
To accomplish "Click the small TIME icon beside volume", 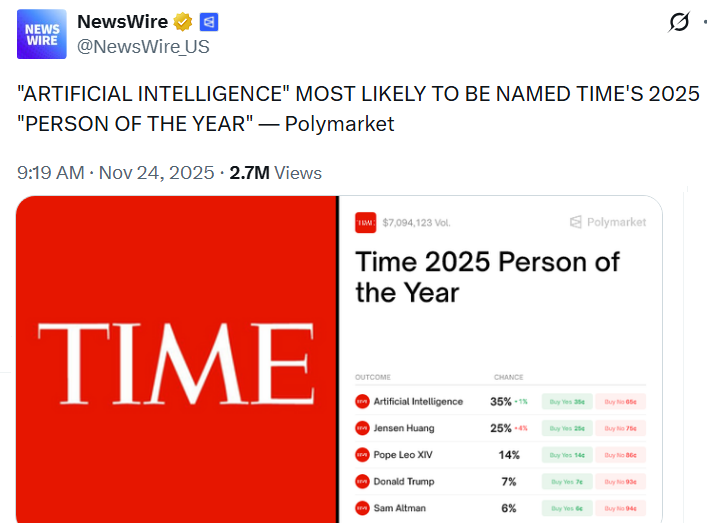I will pyautogui.click(x=365, y=222).
